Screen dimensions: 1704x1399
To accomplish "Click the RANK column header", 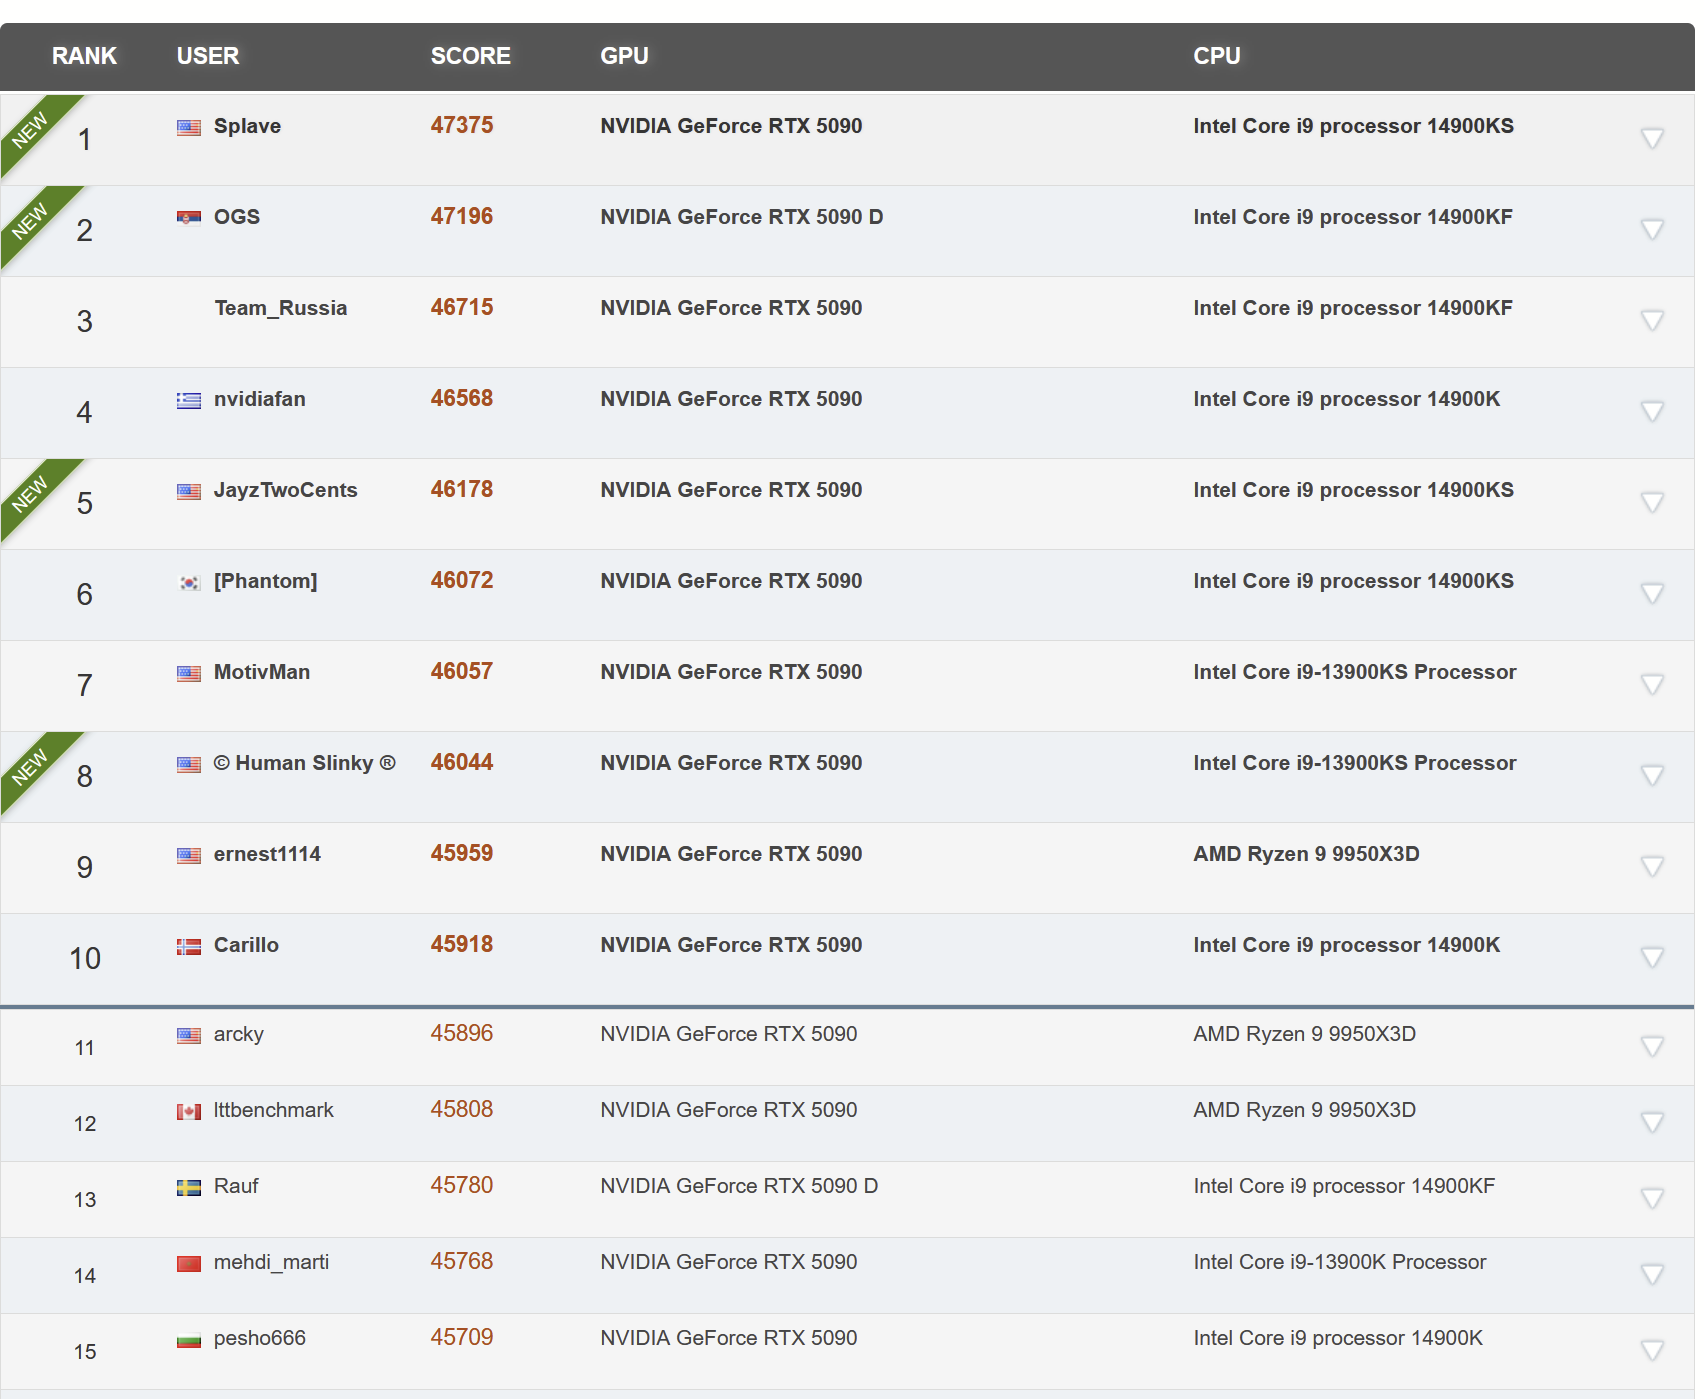I will (x=84, y=56).
